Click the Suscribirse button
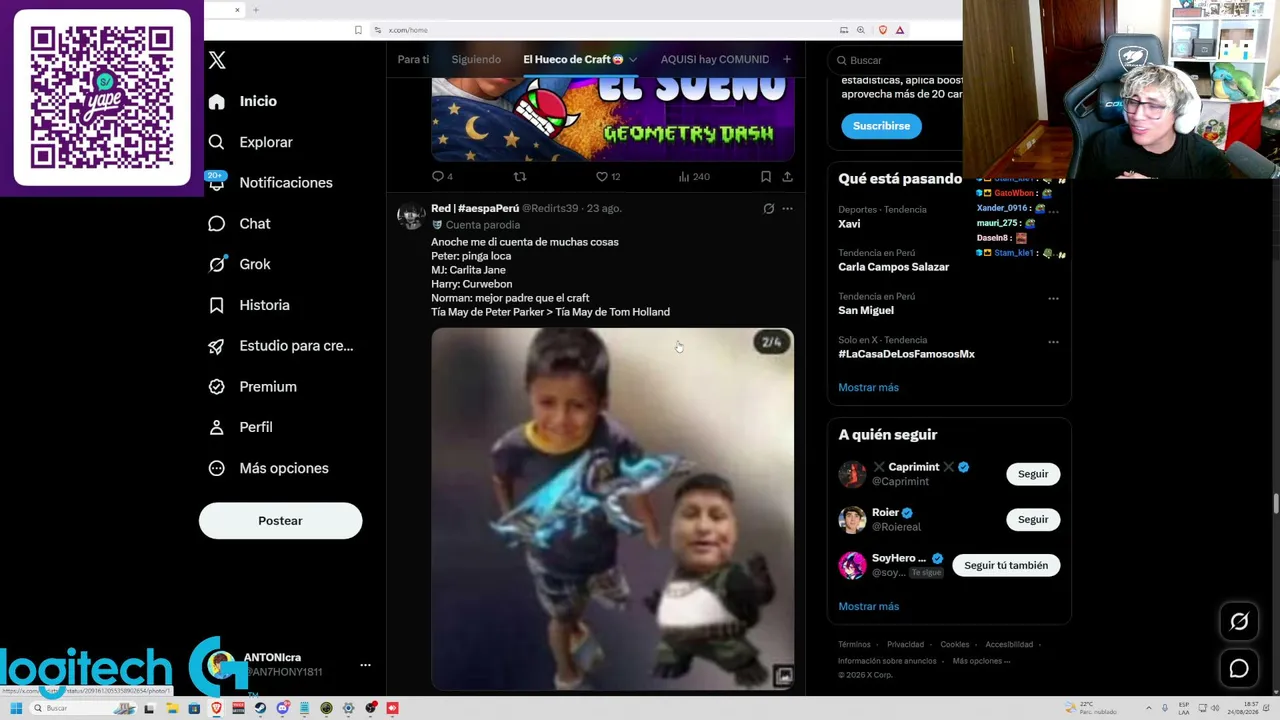 click(x=881, y=126)
